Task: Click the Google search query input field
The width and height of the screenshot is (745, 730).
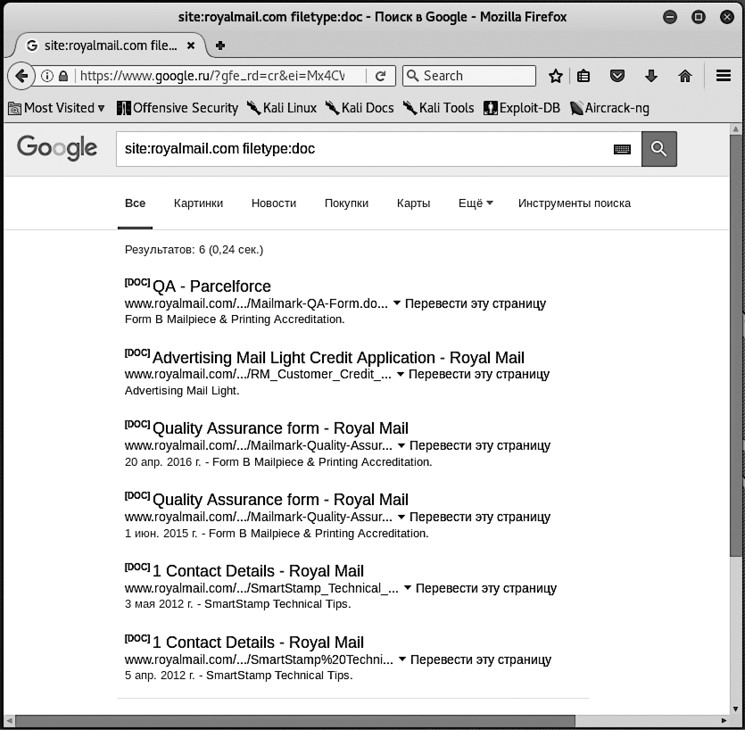Action: 365,149
